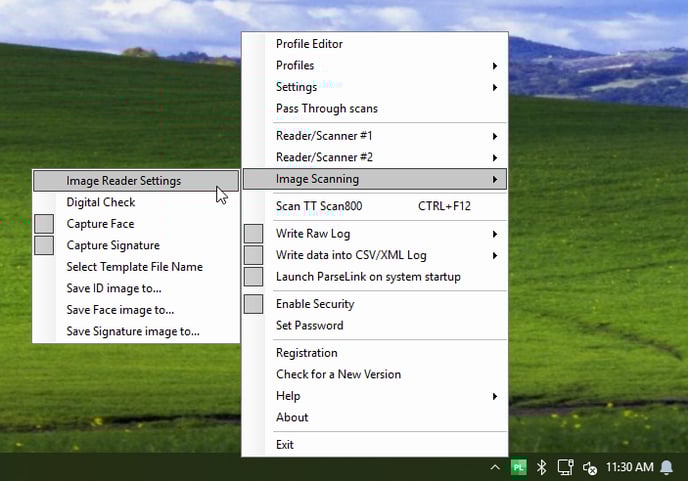Click the 11:30 AM taskbar clock

coord(630,467)
